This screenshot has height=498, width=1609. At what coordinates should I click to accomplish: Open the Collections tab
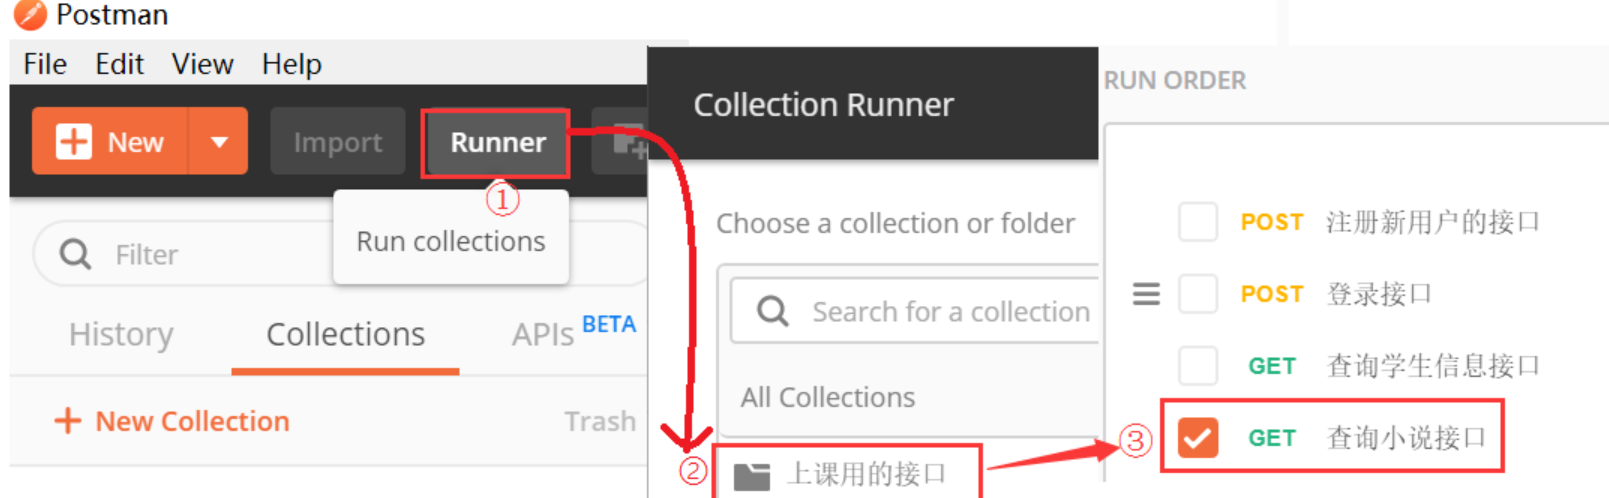pos(345,334)
